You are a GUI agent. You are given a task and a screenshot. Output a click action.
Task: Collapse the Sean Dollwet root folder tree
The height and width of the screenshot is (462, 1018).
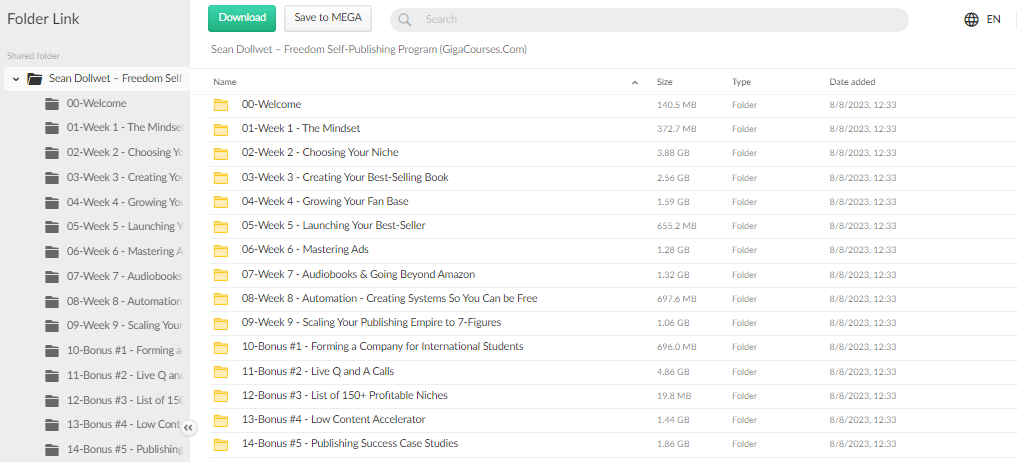(16, 79)
